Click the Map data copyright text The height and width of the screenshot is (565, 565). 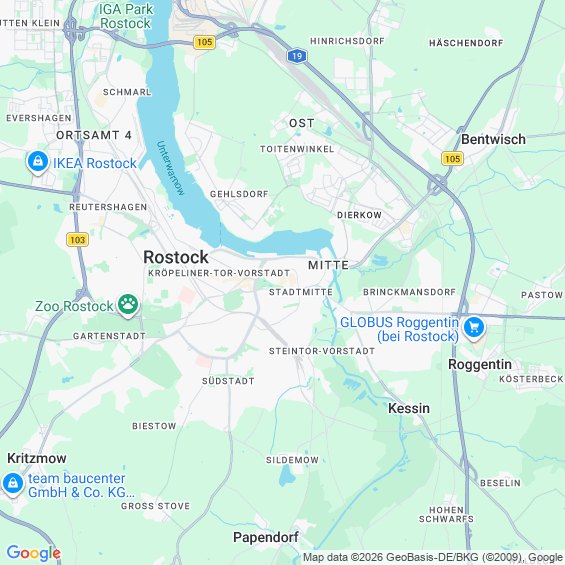tap(432, 557)
